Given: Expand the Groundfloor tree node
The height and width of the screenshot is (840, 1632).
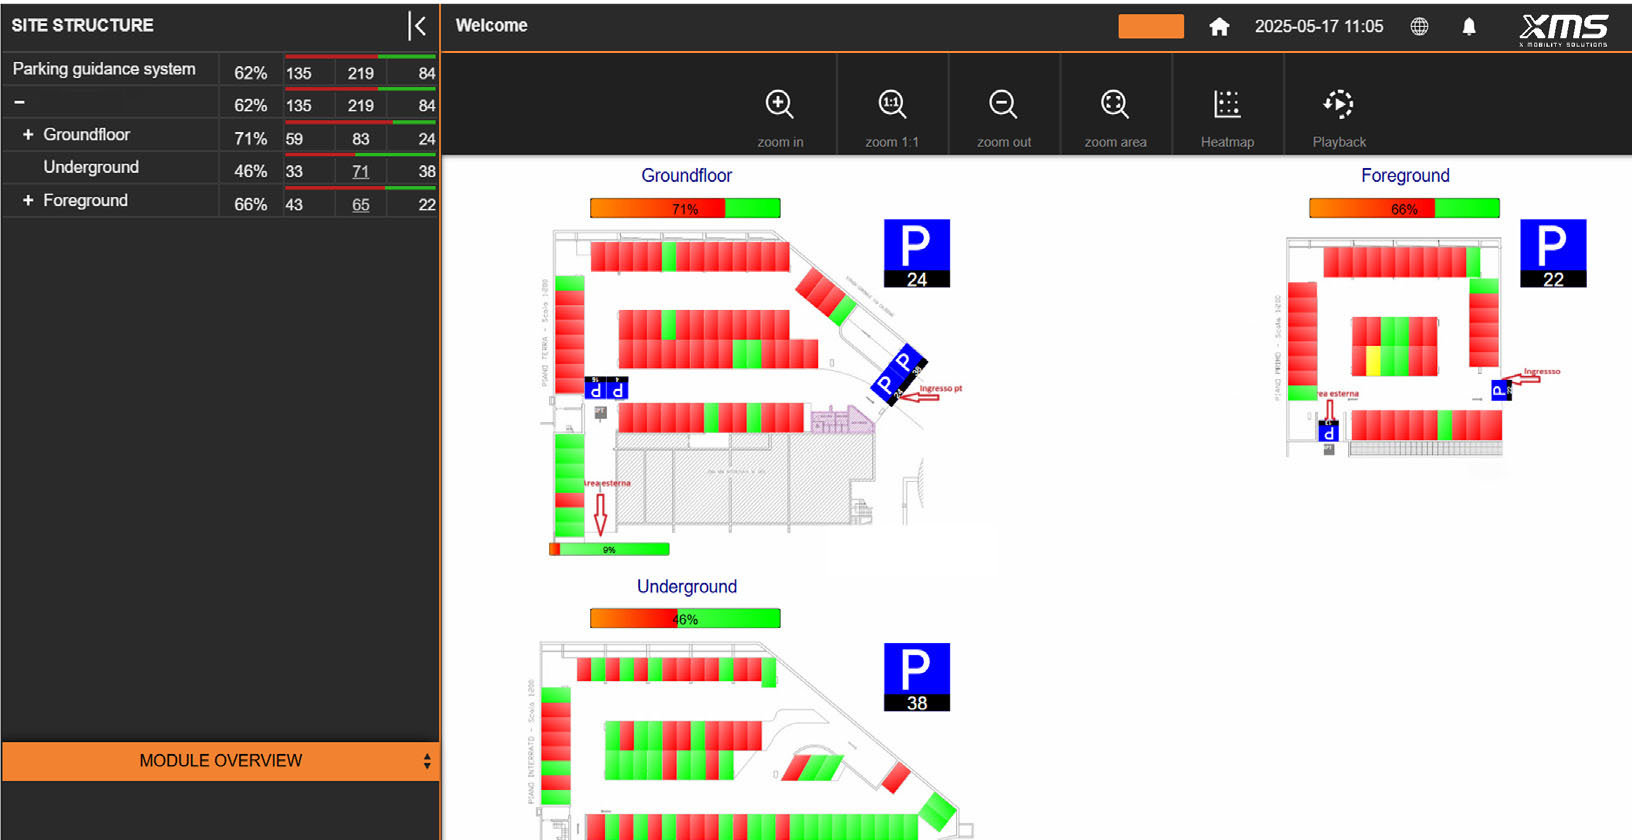Looking at the screenshot, I should pos(28,135).
